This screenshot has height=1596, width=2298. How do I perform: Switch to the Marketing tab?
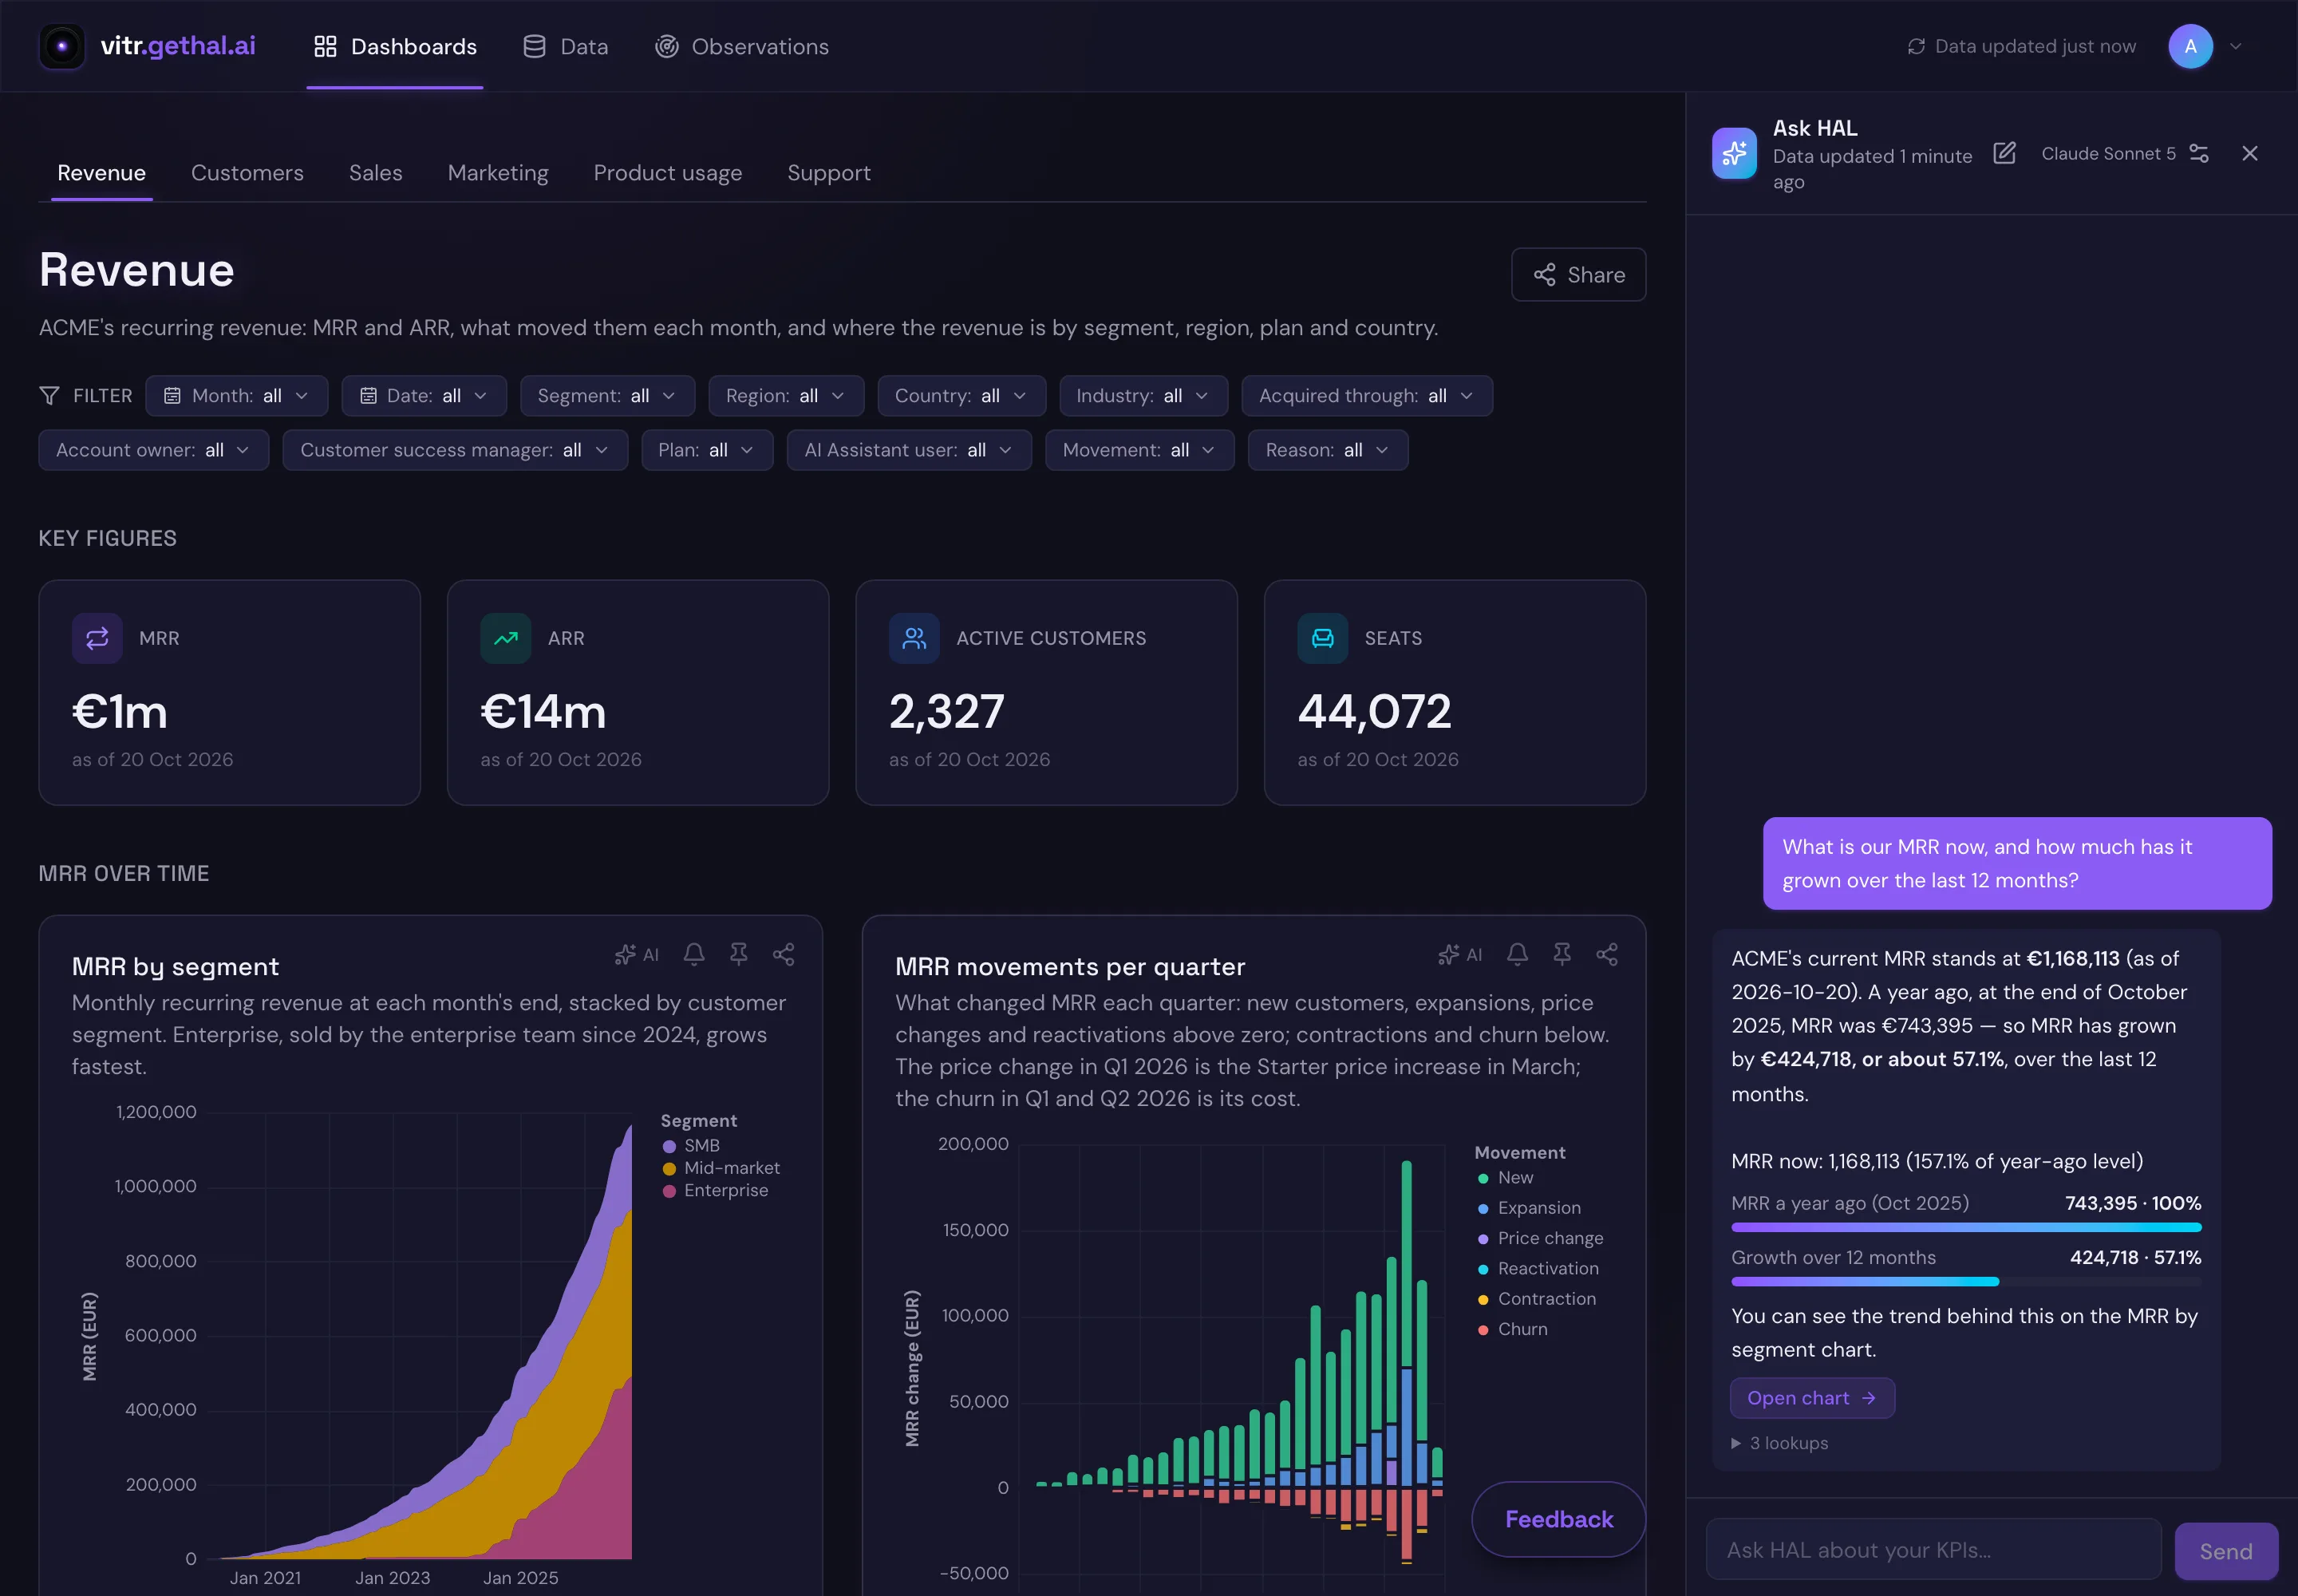point(498,173)
